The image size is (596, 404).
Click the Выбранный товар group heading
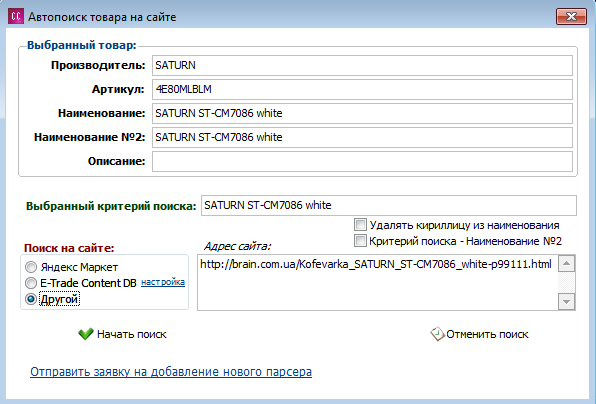point(81,45)
